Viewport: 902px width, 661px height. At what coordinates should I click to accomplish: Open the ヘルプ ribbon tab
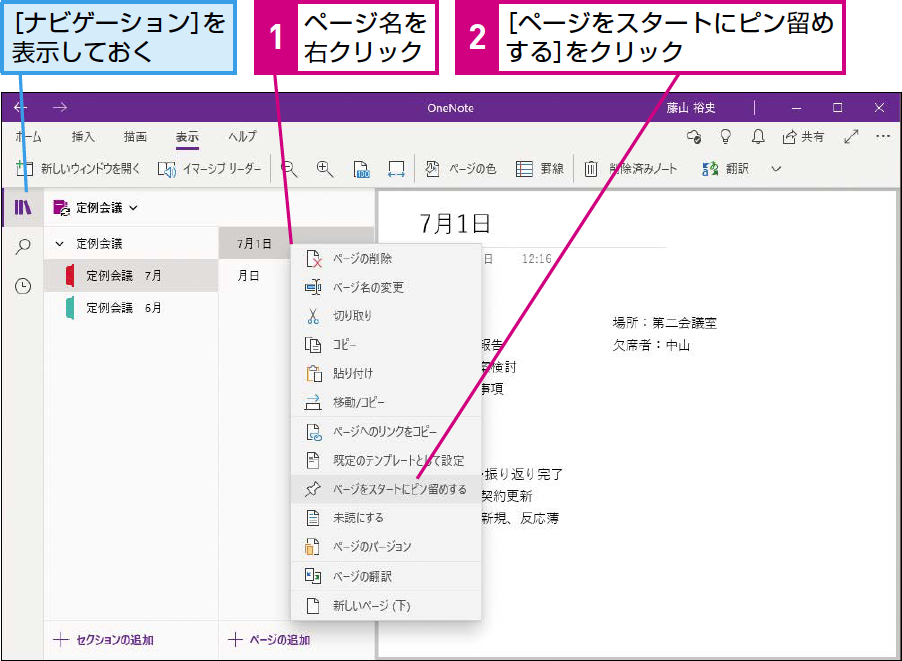242,137
